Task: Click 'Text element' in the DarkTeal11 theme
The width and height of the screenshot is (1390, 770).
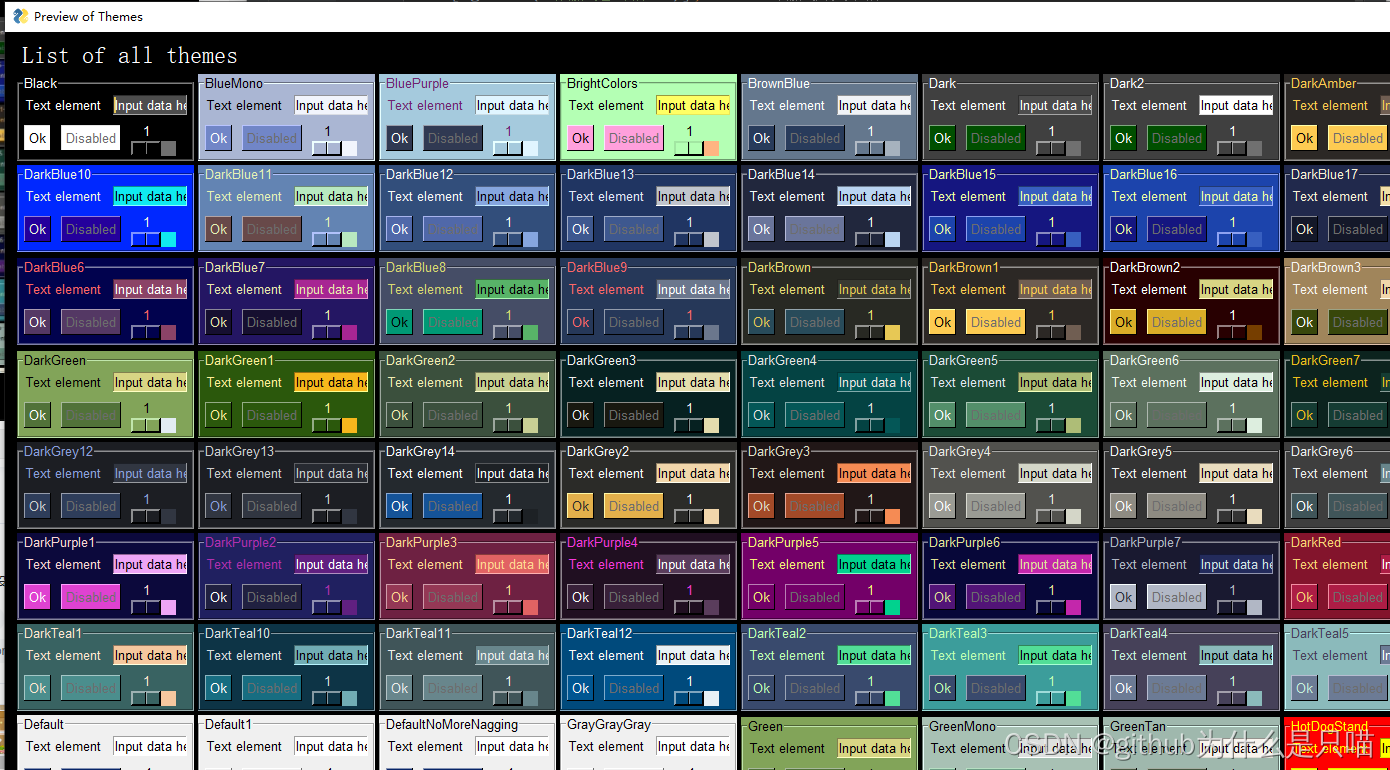Action: tap(426, 655)
